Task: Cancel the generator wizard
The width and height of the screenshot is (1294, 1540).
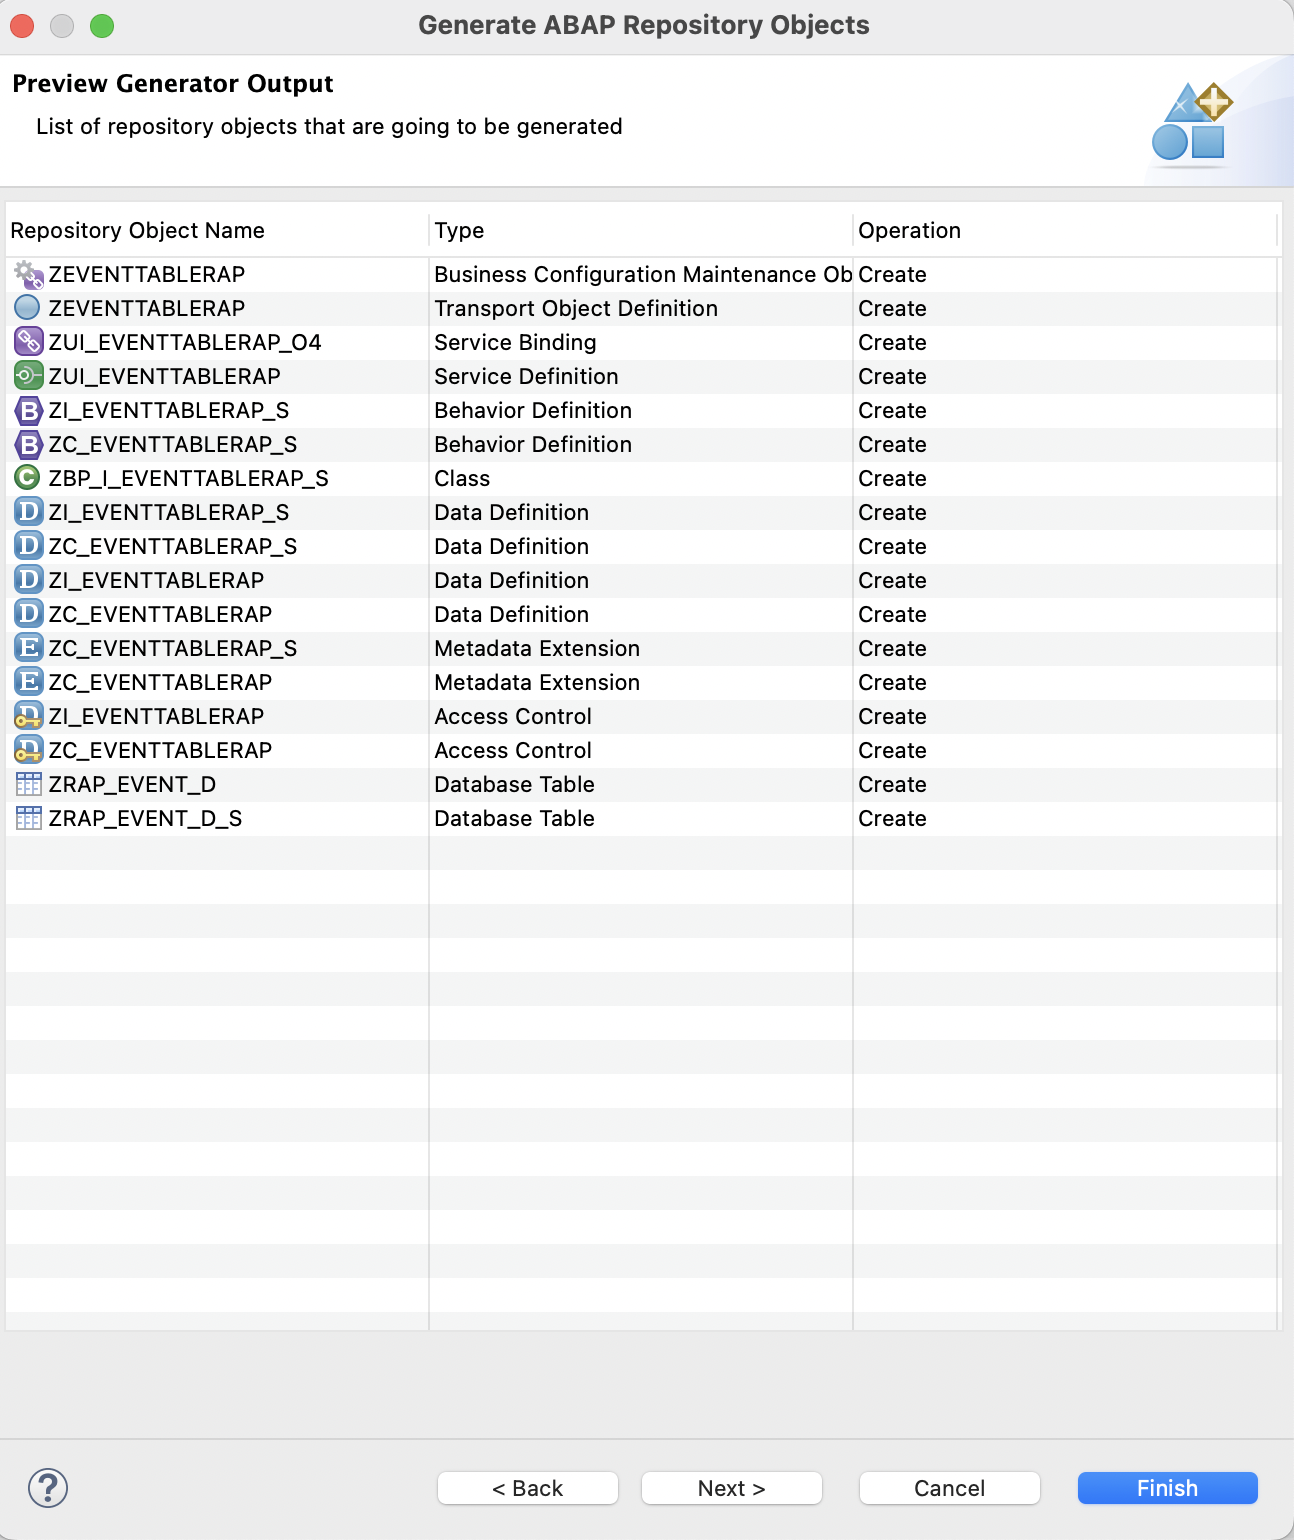Action: 950,1488
